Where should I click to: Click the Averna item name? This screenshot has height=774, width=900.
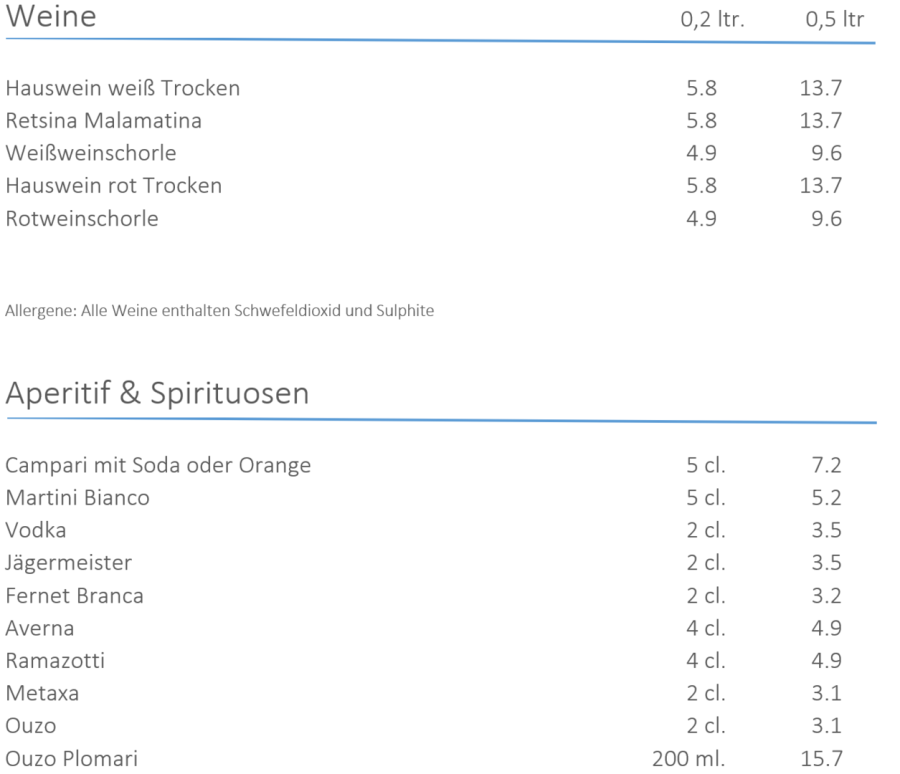pyautogui.click(x=40, y=628)
